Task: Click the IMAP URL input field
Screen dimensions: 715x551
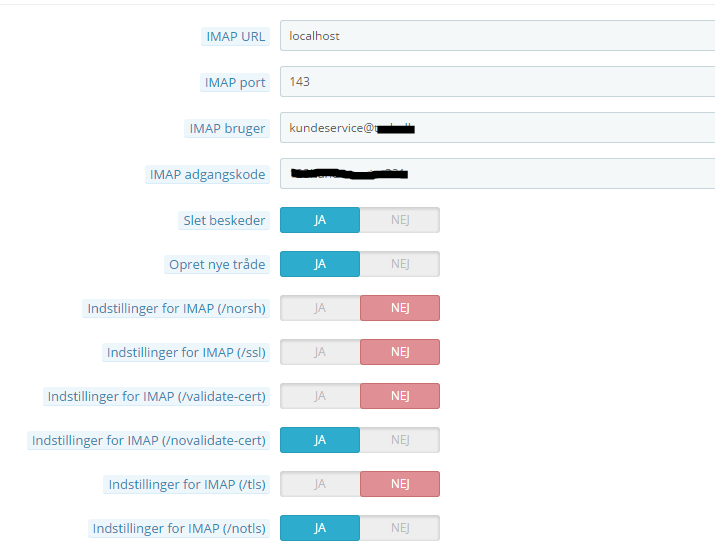Action: pyautogui.click(x=497, y=36)
